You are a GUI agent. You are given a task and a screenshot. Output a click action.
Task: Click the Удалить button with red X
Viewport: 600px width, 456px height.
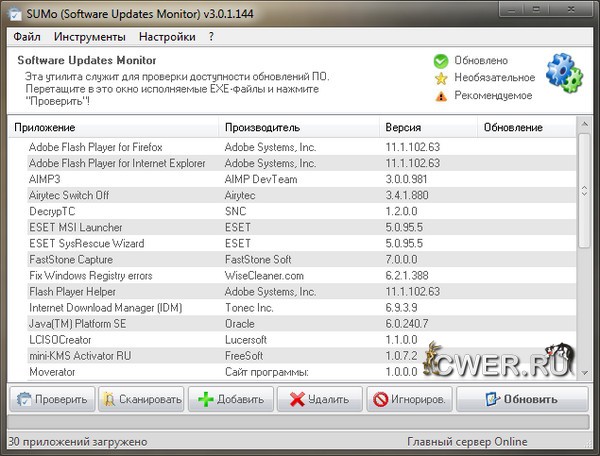click(x=319, y=399)
